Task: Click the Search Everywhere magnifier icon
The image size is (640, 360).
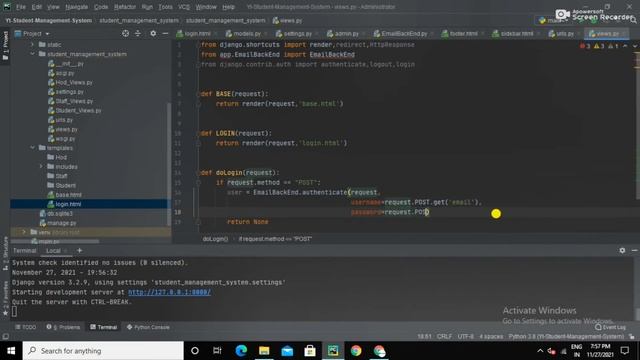Action: pos(633,20)
